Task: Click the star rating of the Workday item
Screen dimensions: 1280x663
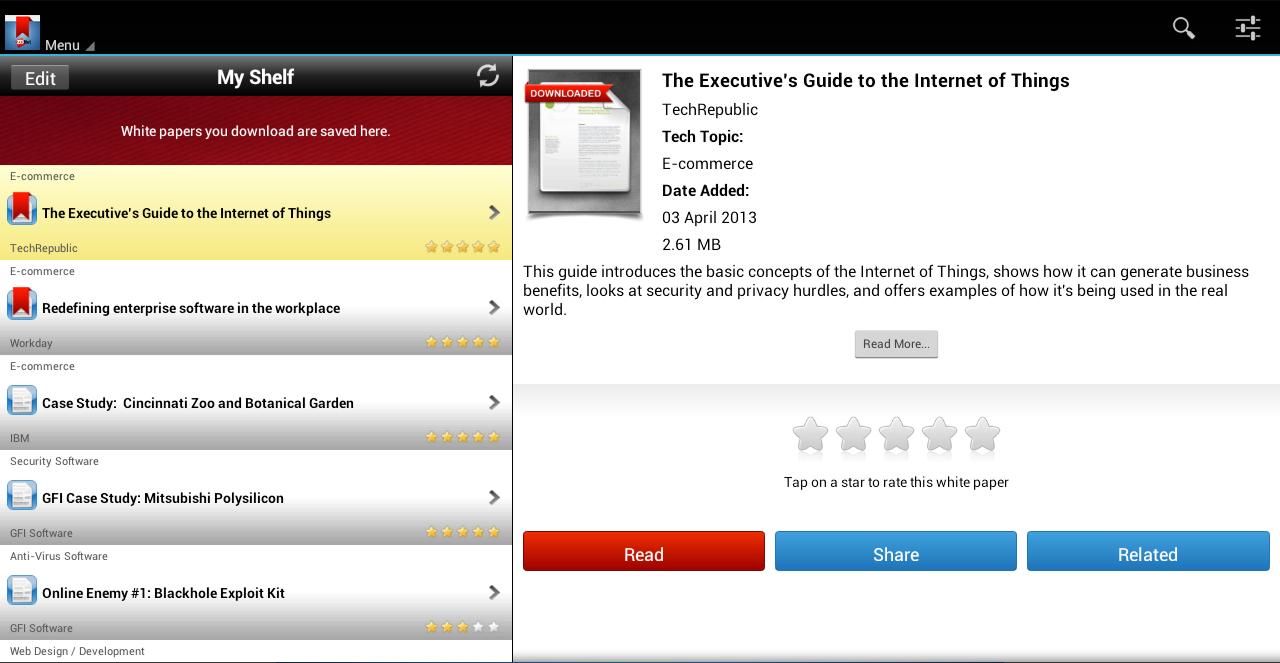Action: [462, 342]
